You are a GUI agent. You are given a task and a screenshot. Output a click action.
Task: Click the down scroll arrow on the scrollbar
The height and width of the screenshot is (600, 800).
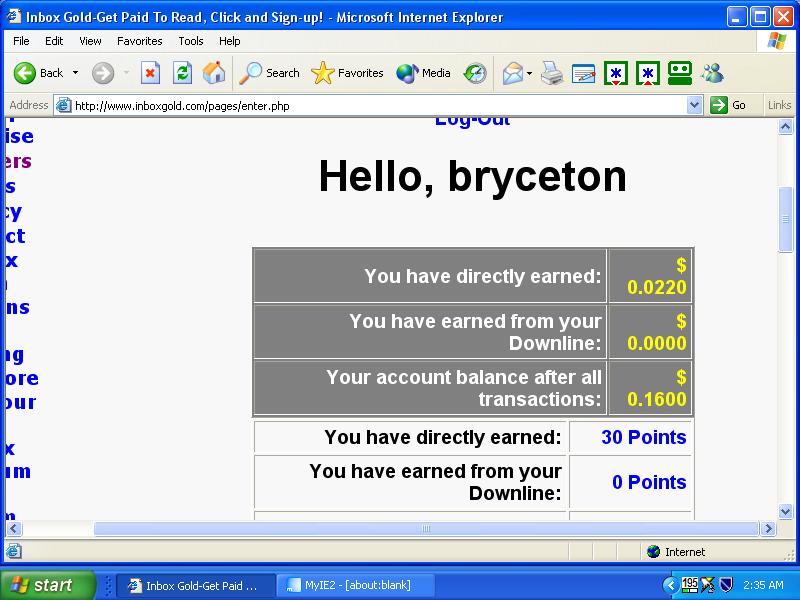785,511
